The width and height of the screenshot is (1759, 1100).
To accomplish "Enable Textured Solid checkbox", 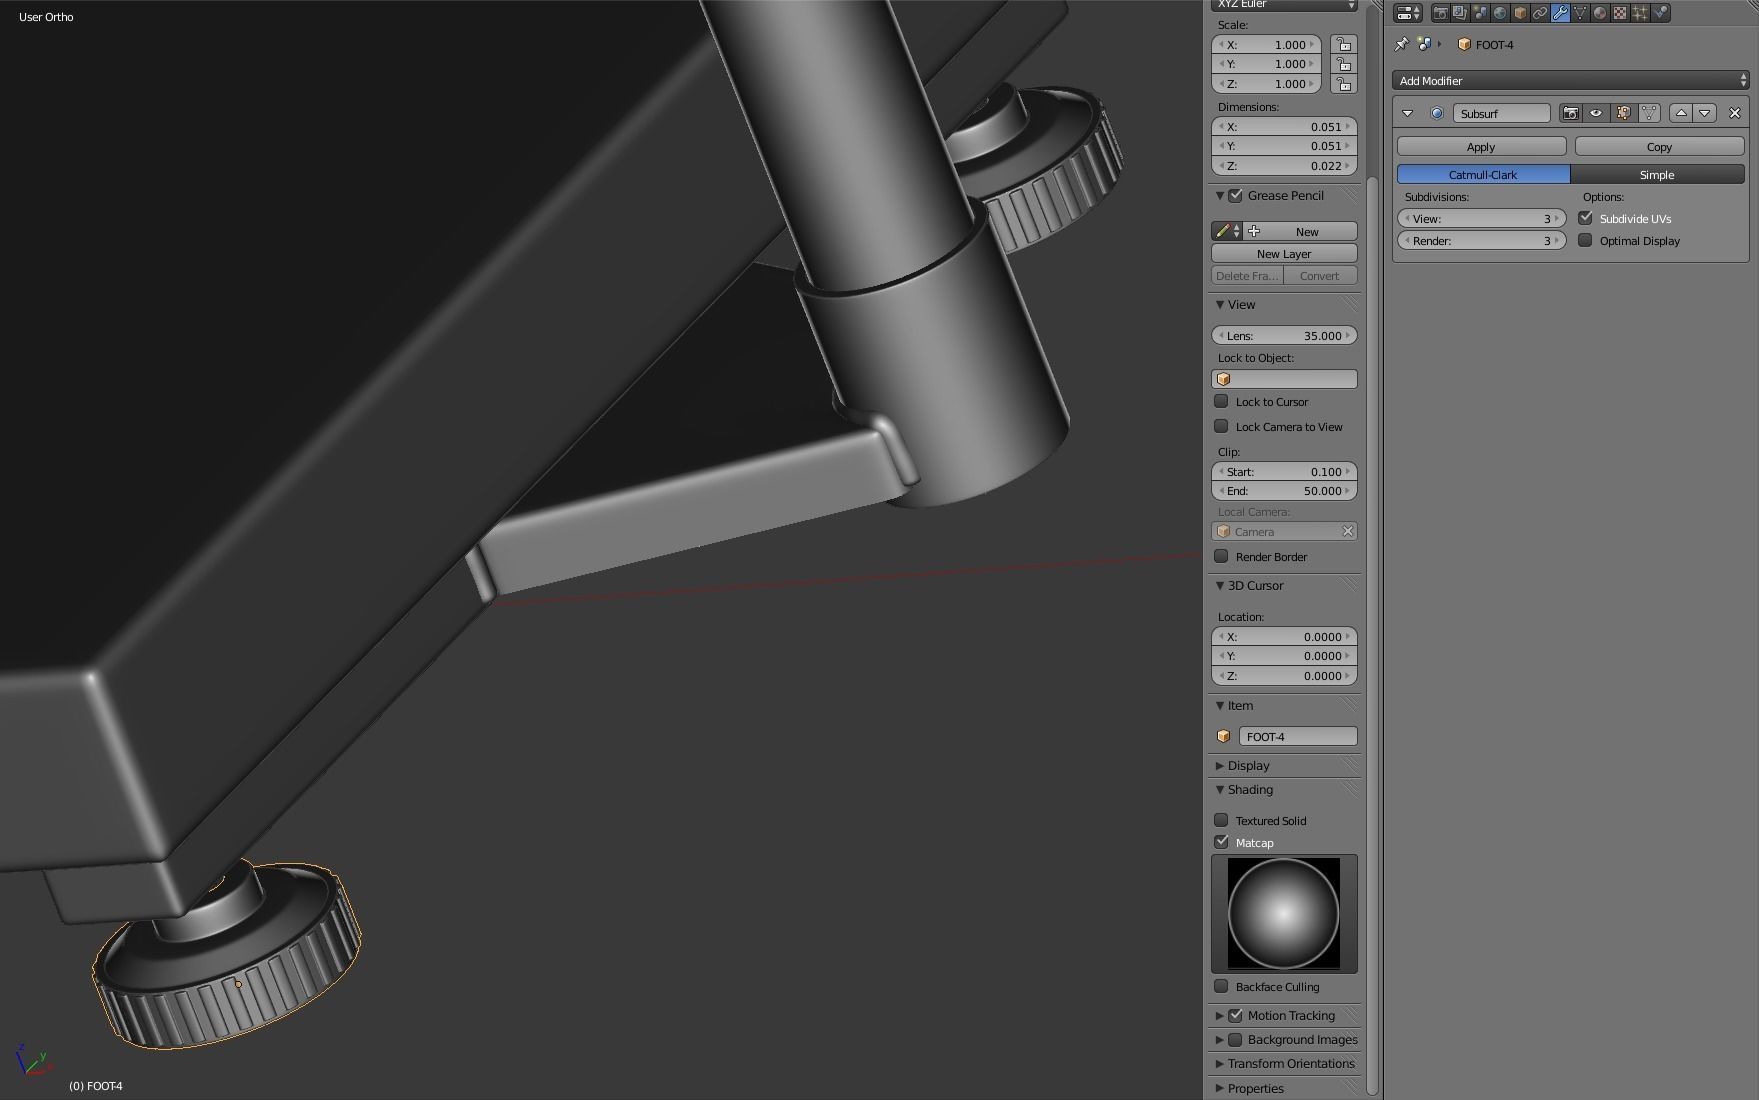I will coord(1221,820).
